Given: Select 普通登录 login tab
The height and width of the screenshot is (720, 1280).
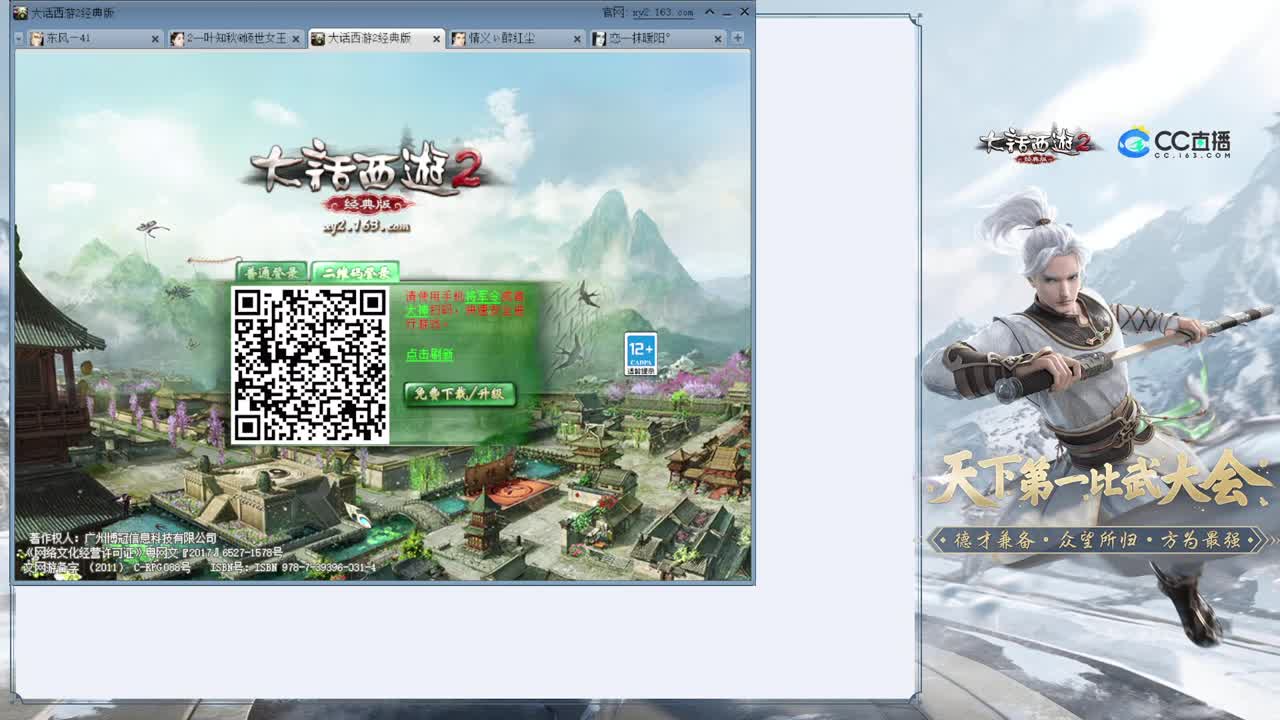Looking at the screenshot, I should 271,272.
